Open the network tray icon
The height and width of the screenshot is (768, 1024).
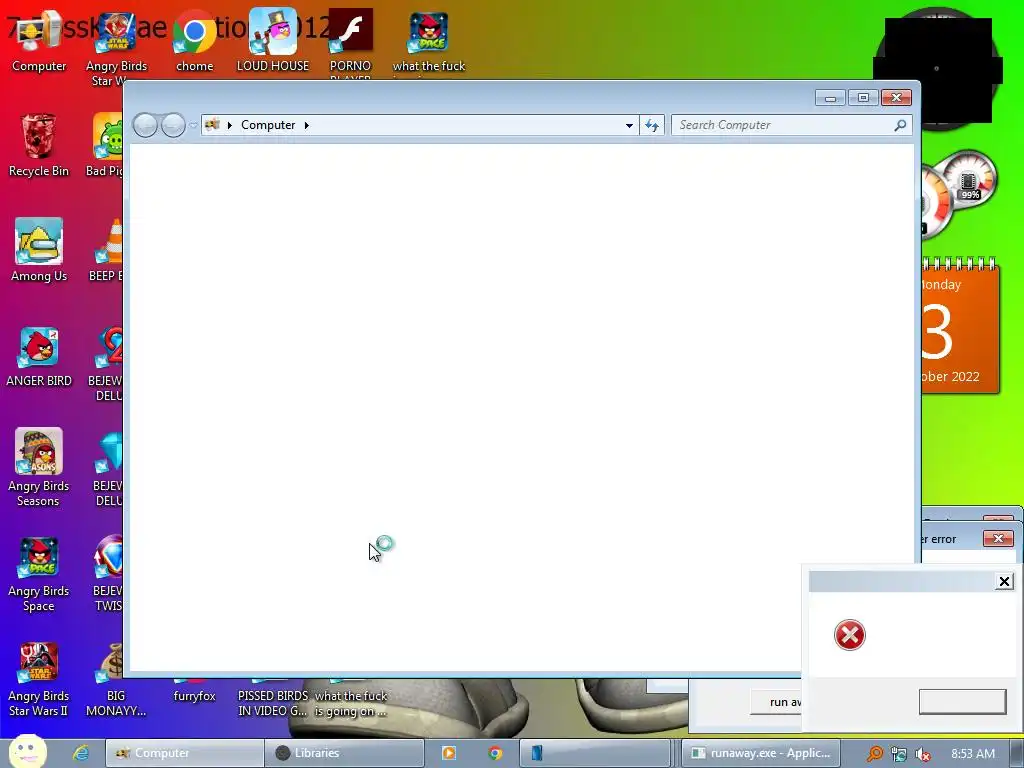point(899,754)
